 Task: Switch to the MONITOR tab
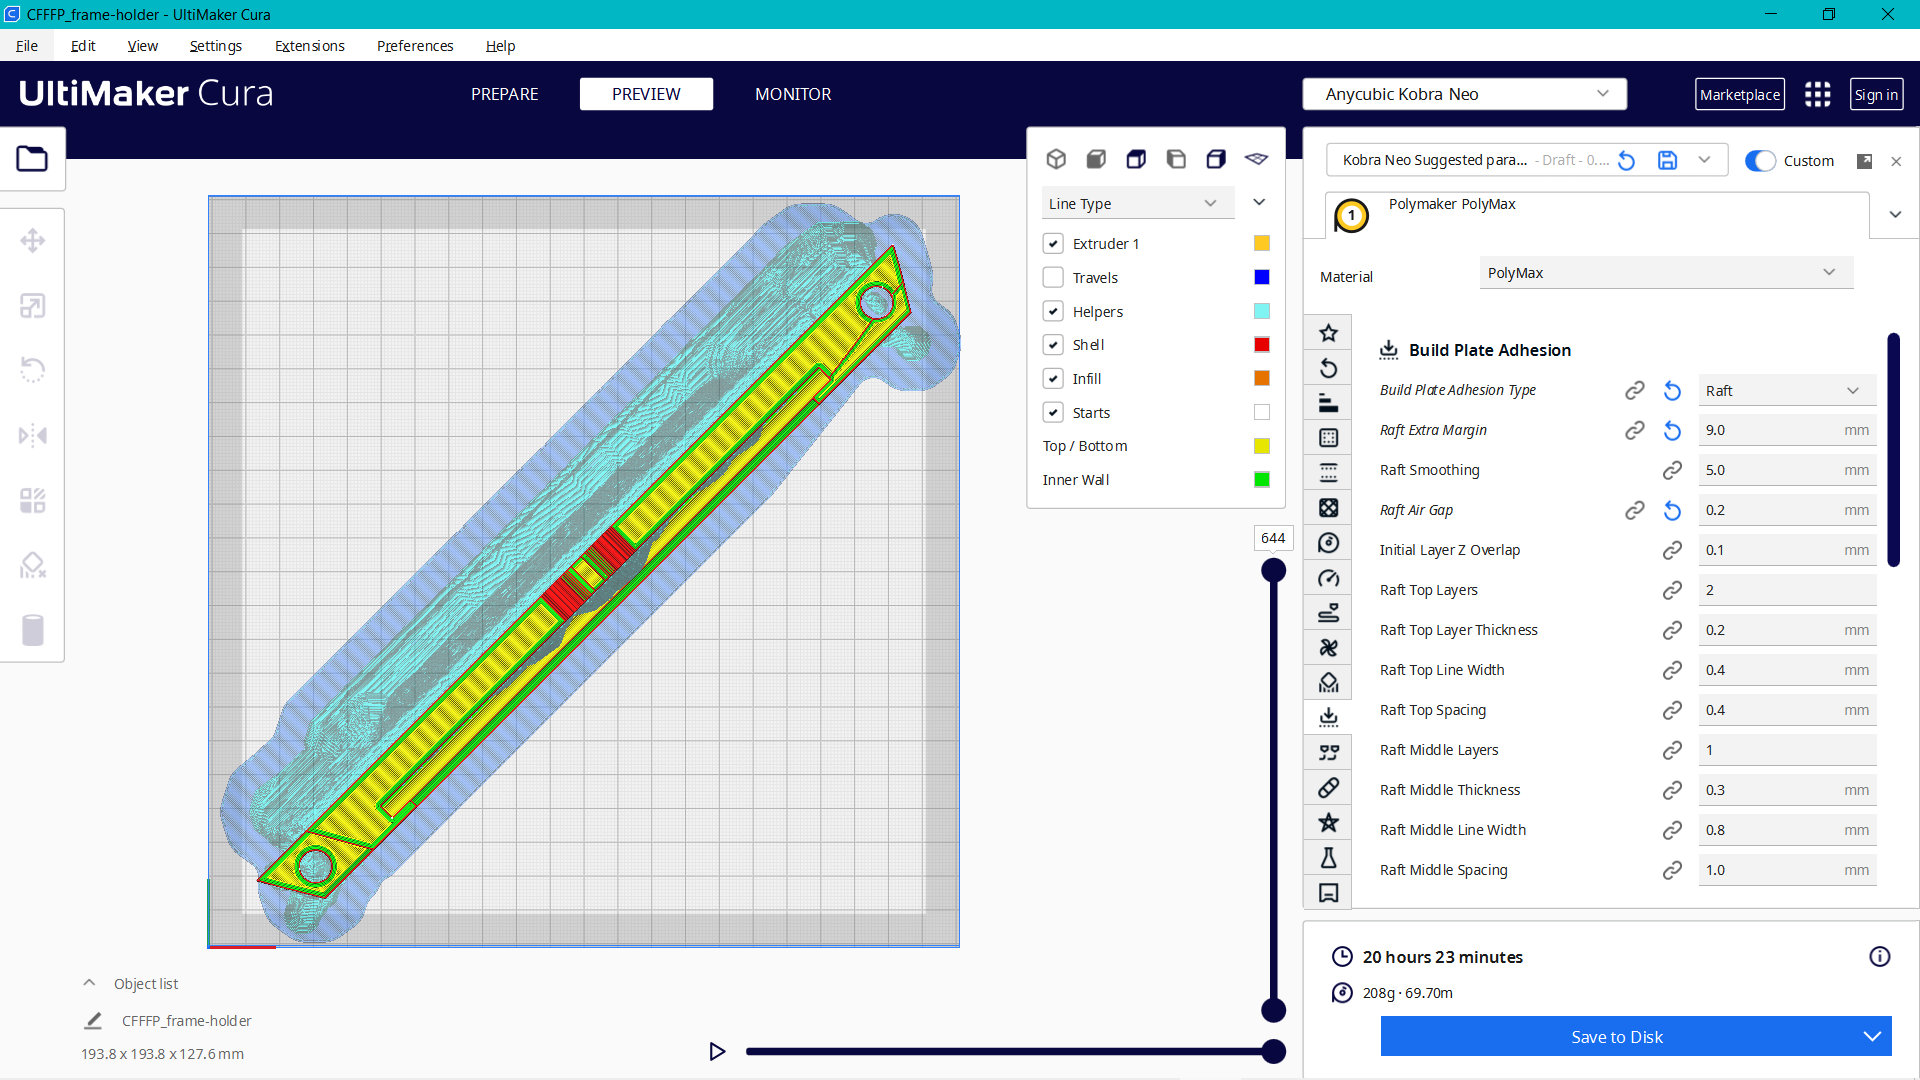793,94
